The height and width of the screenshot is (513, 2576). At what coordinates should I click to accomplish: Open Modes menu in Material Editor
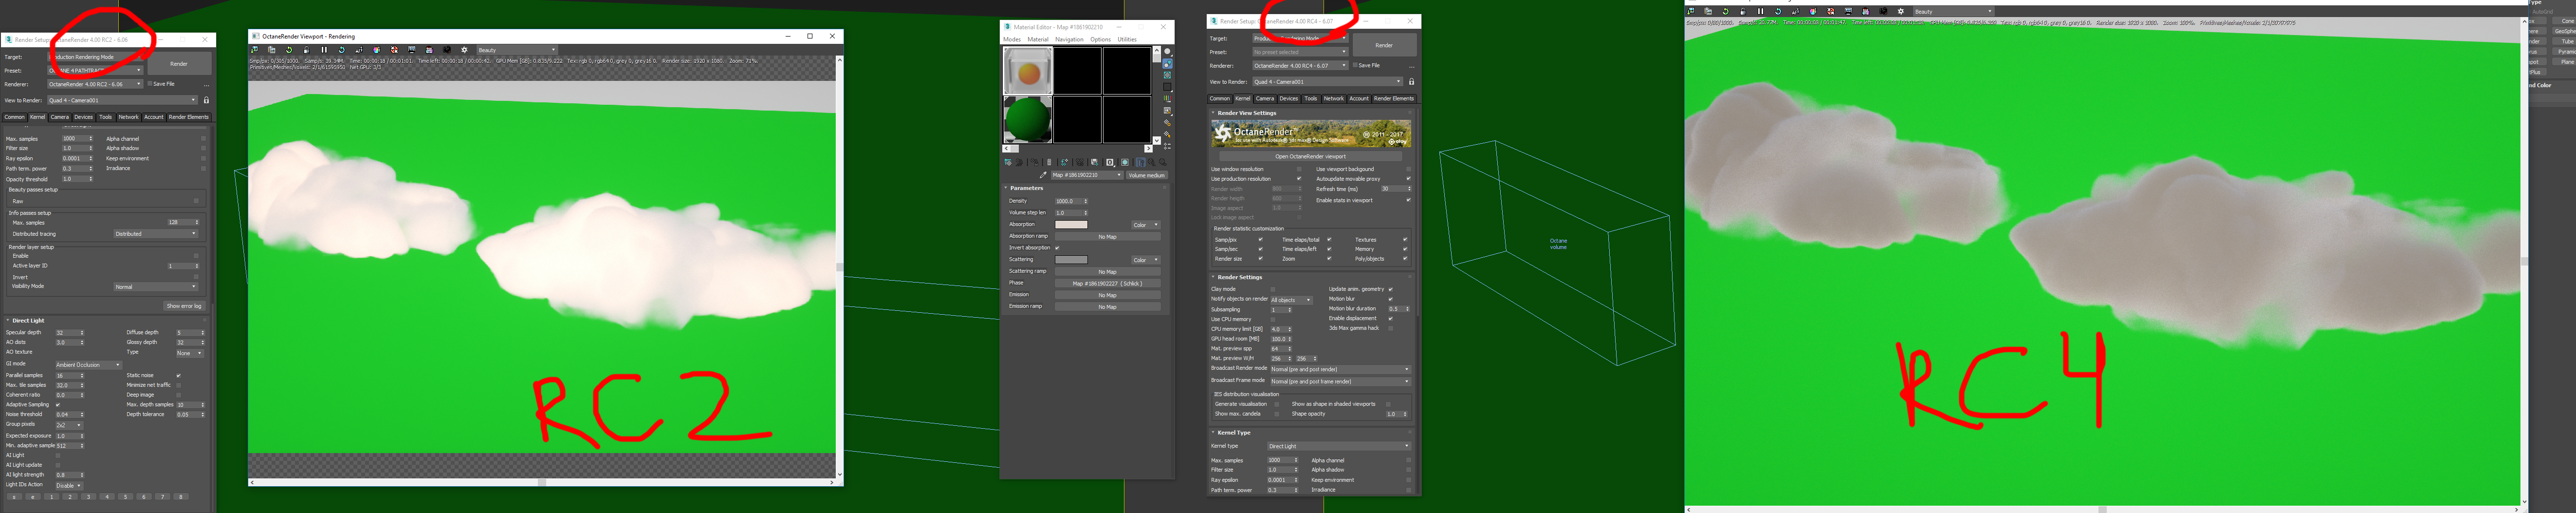click(1012, 40)
